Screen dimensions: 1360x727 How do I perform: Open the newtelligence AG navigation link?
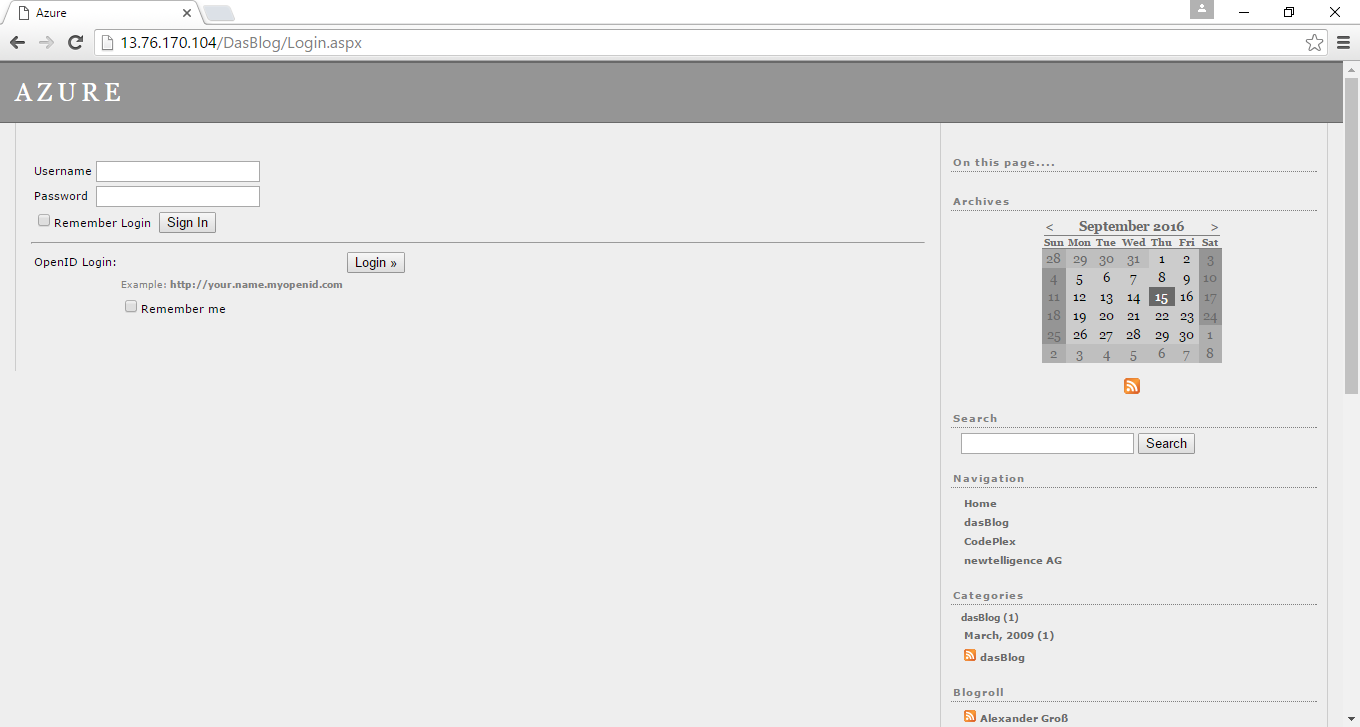(x=1013, y=560)
